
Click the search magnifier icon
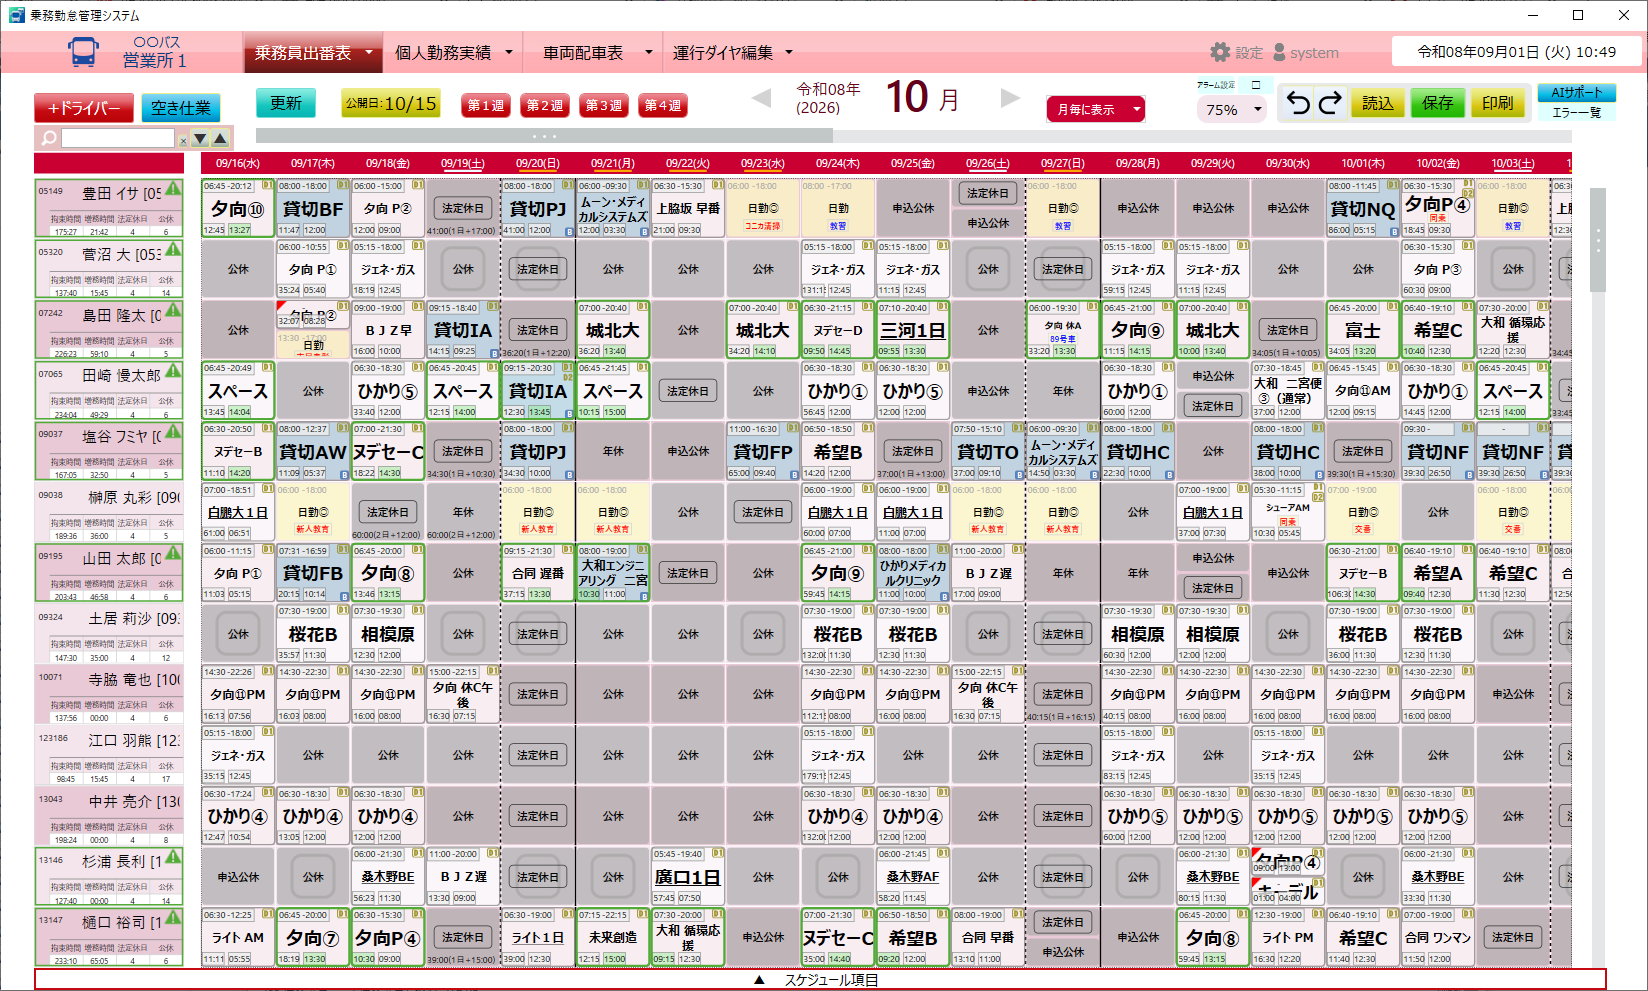[x=48, y=138]
